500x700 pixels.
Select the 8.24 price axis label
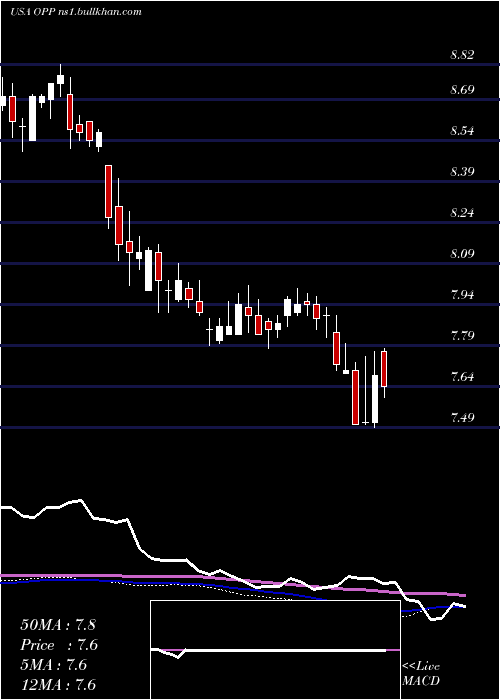[x=462, y=213]
